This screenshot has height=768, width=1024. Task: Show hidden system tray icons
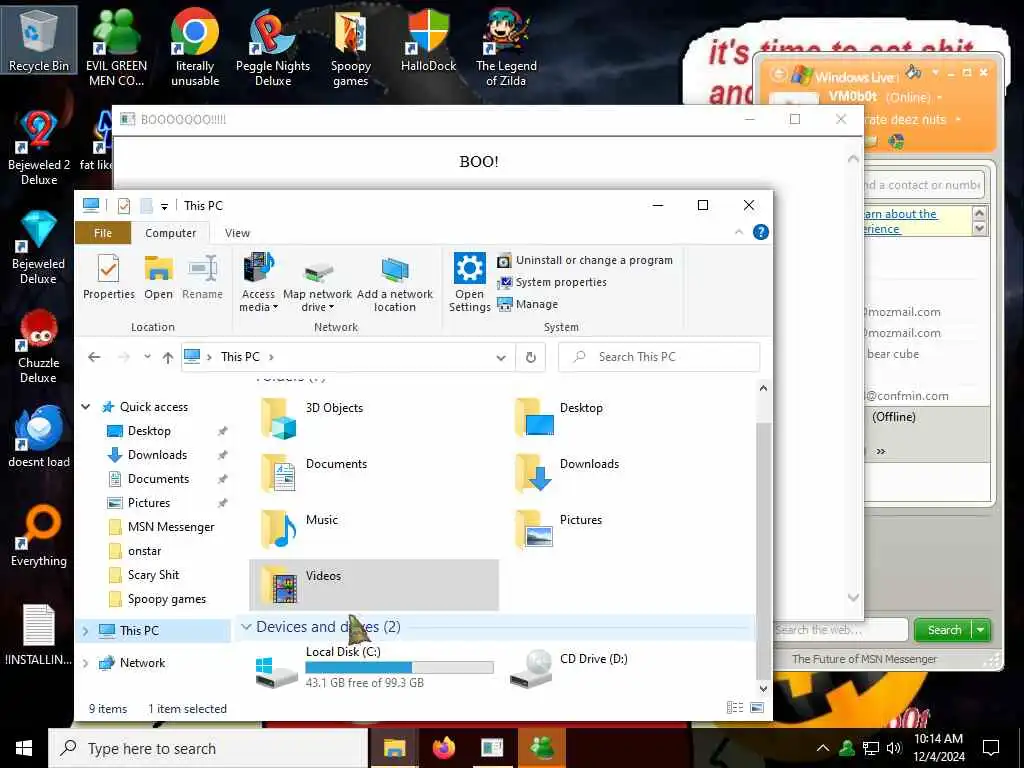point(823,748)
